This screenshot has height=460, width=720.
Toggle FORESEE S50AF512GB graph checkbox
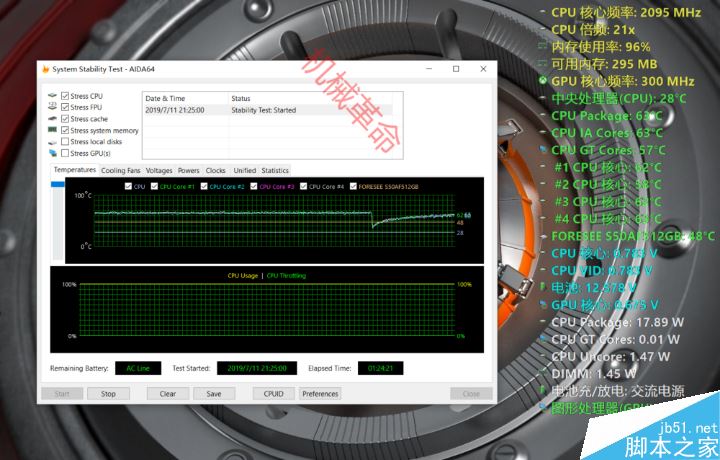pyautogui.click(x=353, y=186)
